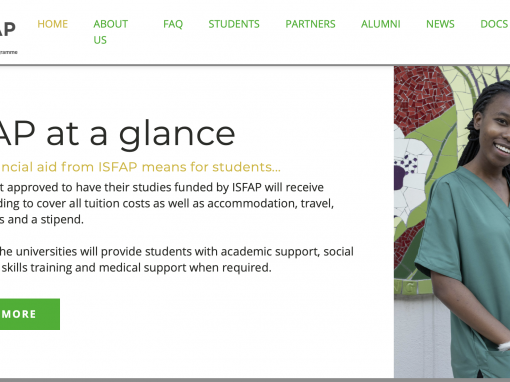Select STUDENTS in the navigation bar

tap(234, 24)
